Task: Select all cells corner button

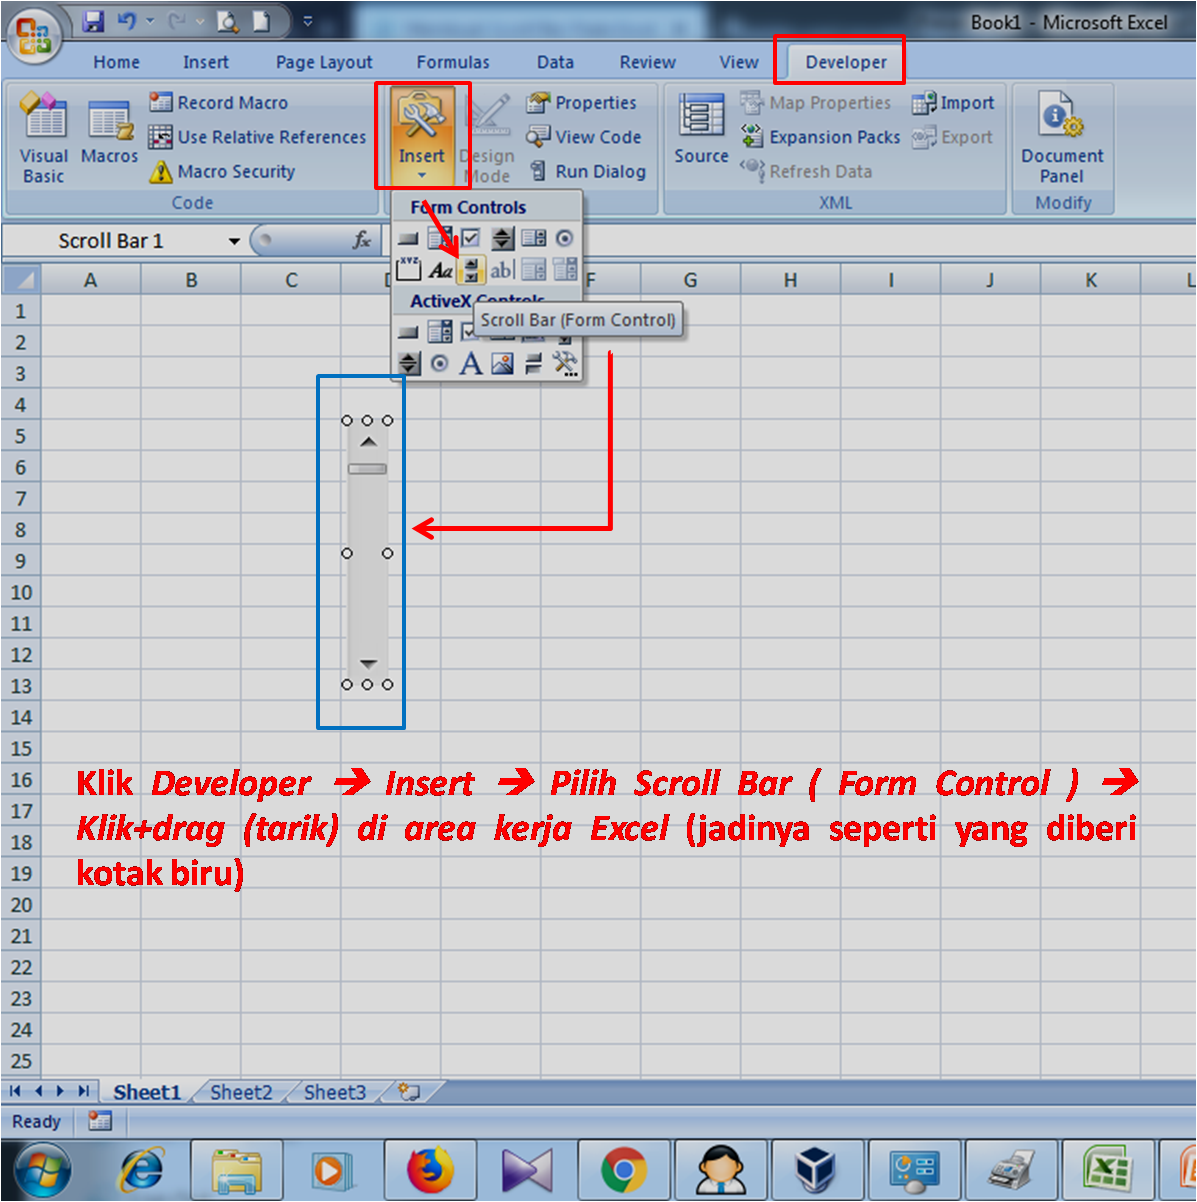Action: pos(20,280)
